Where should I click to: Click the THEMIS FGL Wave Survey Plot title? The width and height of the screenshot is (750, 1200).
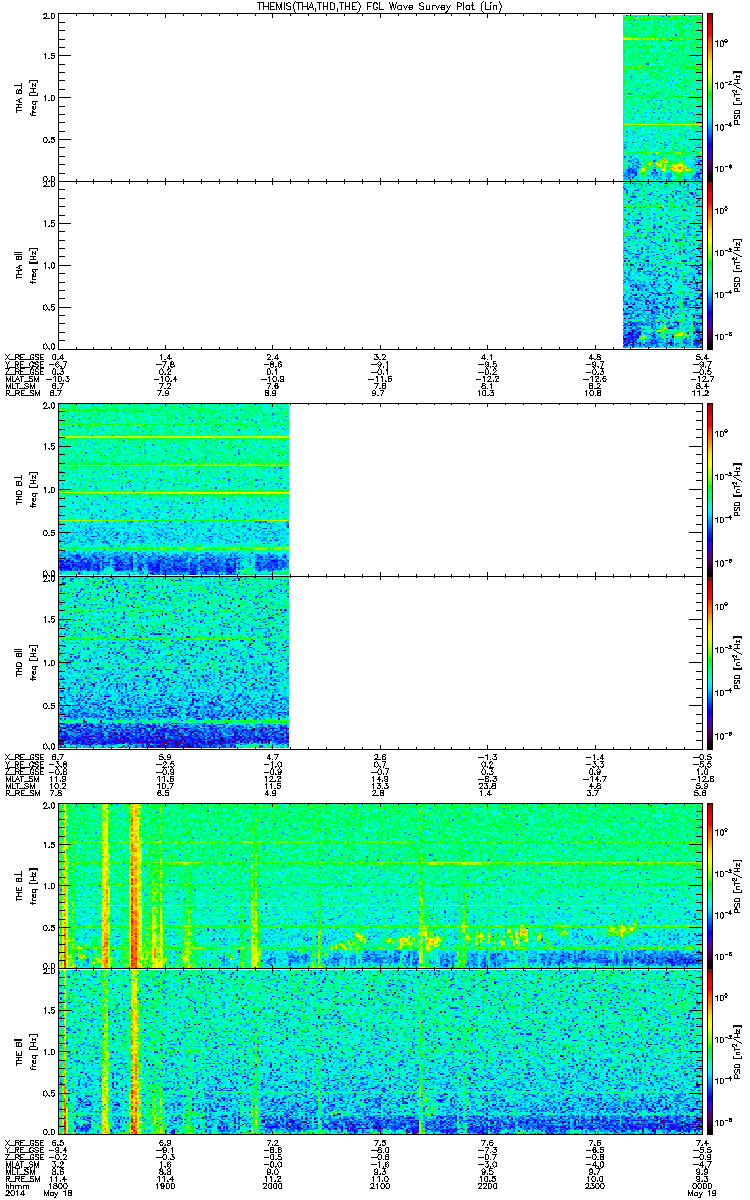379,7
